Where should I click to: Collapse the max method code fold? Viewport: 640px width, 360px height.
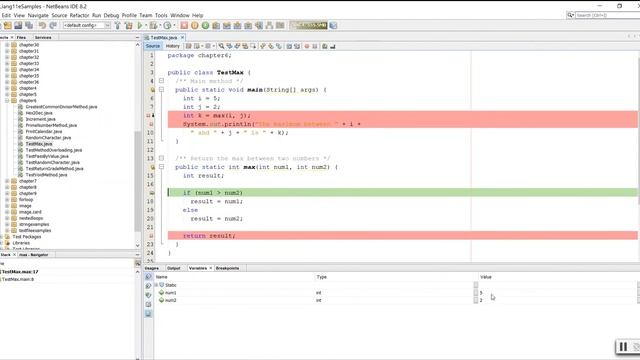[x=161, y=167]
